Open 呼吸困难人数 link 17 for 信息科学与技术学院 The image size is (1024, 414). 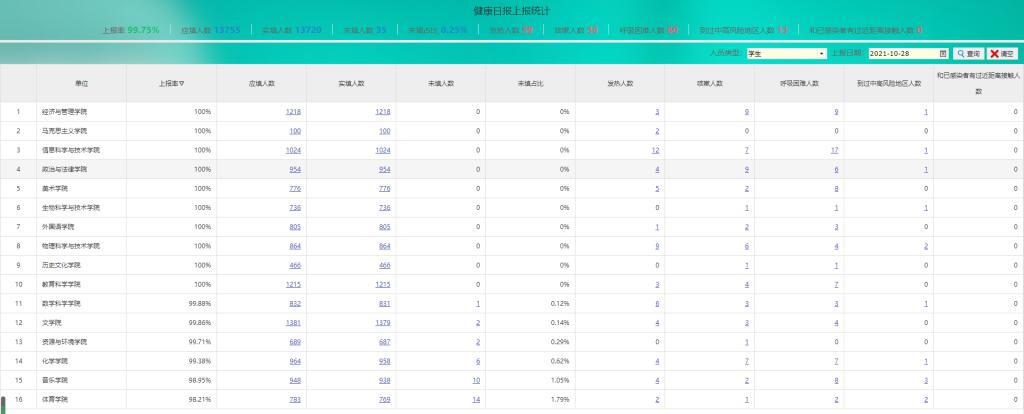click(x=834, y=150)
